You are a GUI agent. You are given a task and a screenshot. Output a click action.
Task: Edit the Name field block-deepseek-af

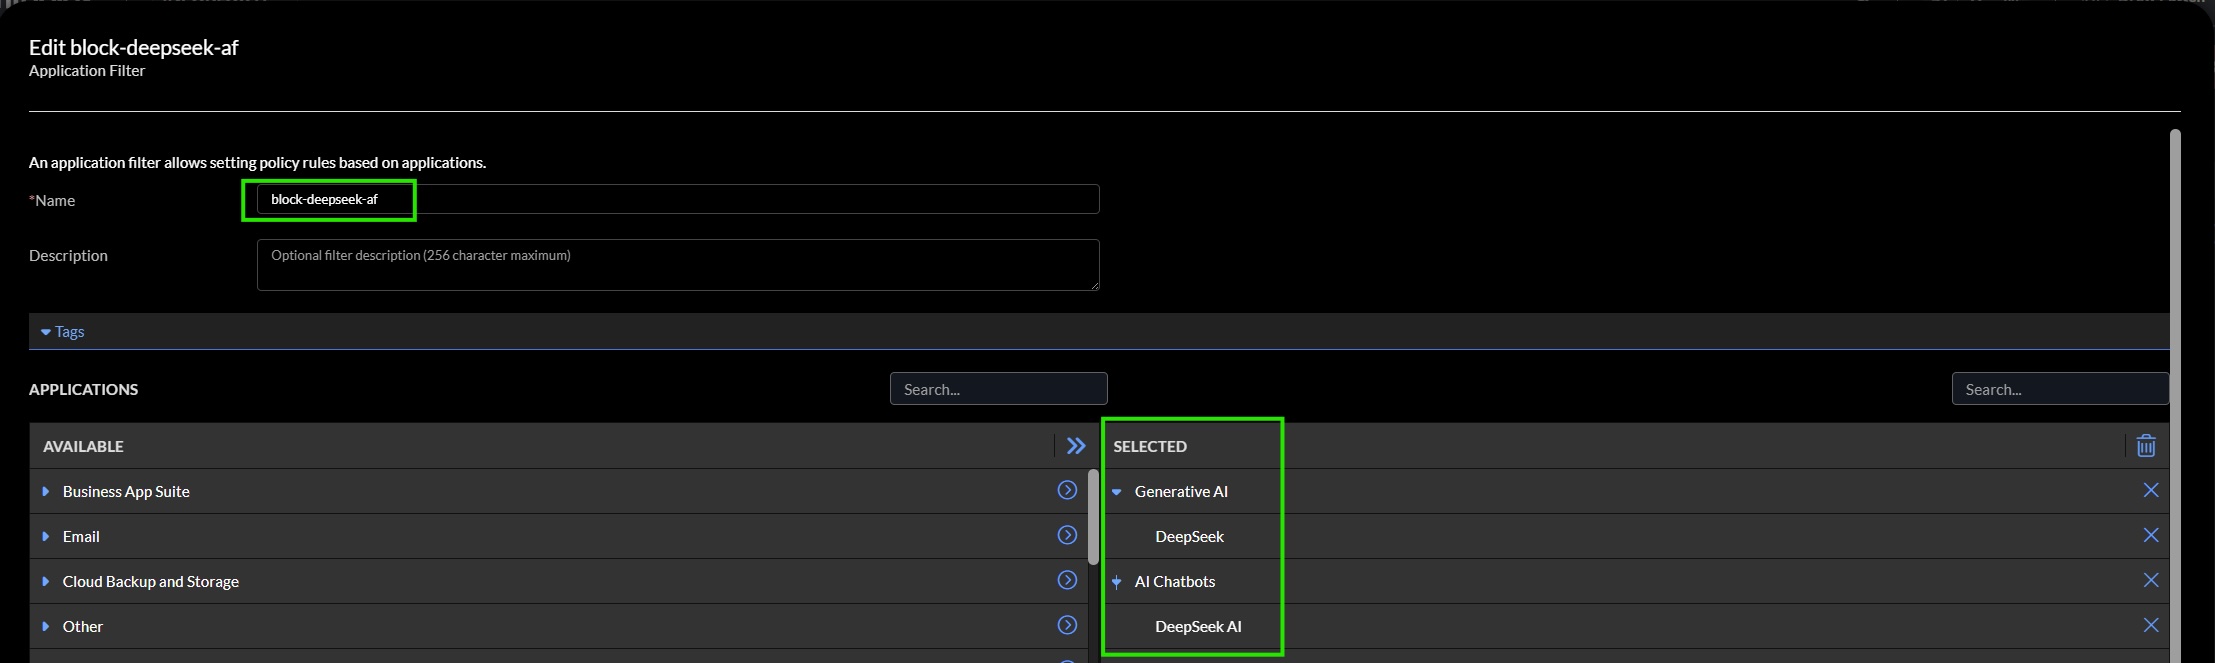[678, 199]
